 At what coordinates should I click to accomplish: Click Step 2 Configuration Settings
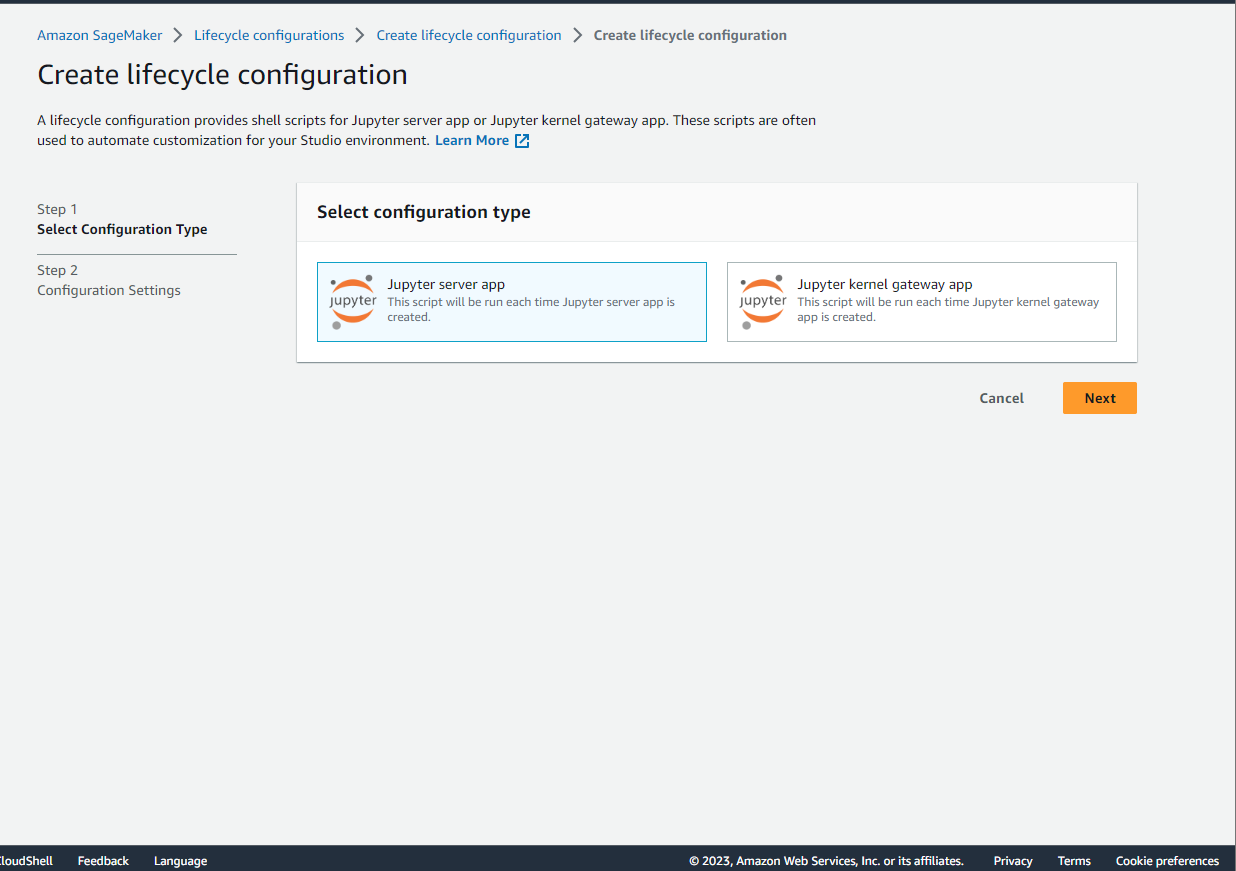[x=109, y=280]
